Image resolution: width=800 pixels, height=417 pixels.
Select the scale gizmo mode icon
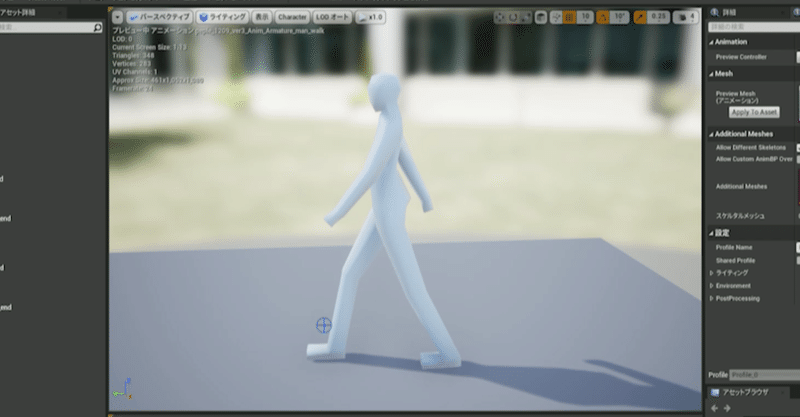[526, 17]
